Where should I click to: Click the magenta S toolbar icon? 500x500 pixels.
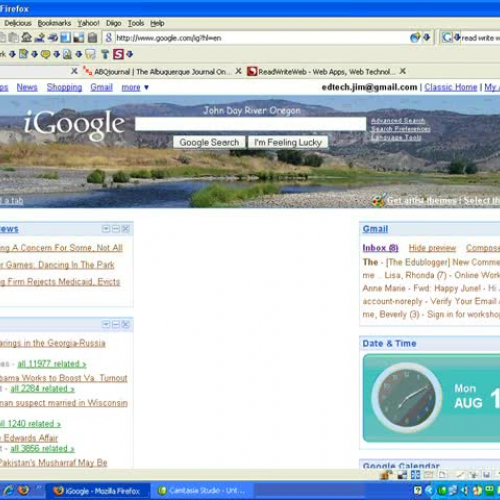[x=118, y=54]
